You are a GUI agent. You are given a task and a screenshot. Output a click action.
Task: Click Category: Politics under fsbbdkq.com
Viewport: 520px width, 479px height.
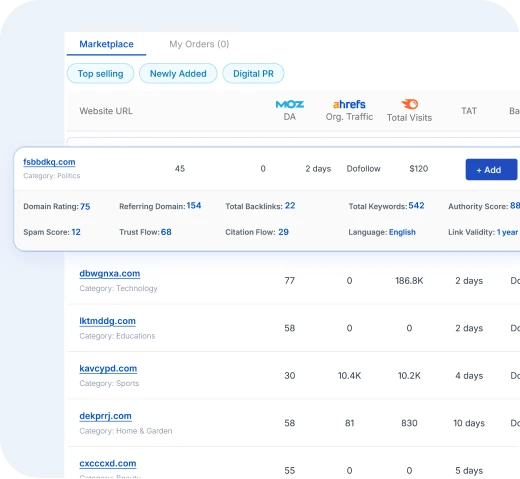click(52, 176)
